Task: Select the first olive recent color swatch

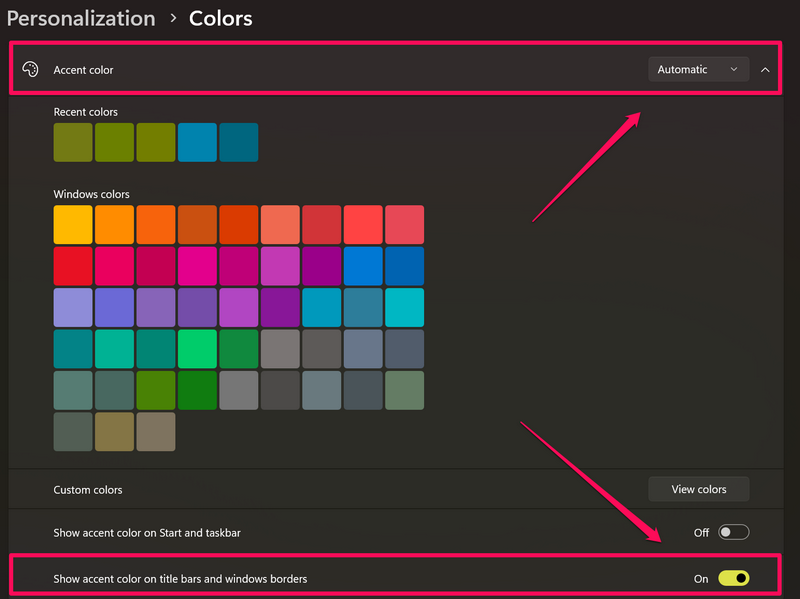Action: click(x=73, y=142)
